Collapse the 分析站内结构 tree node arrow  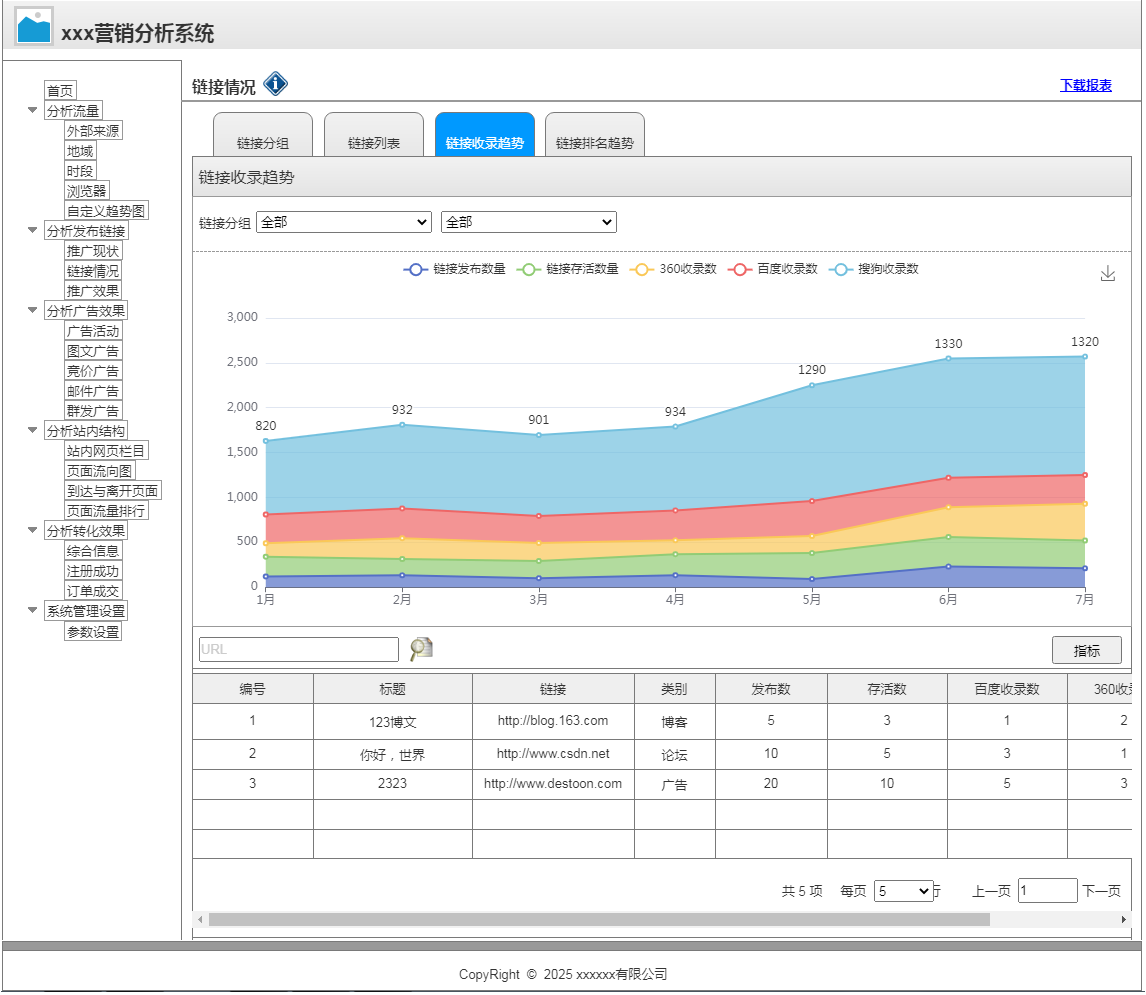32,430
